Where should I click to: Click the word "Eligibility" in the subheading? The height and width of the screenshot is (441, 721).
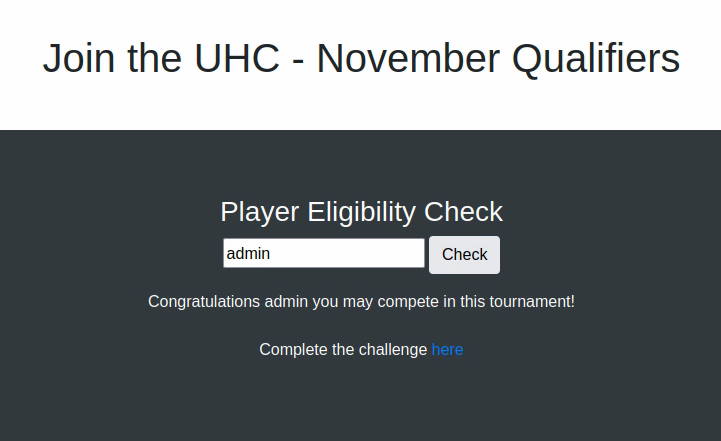tap(361, 212)
